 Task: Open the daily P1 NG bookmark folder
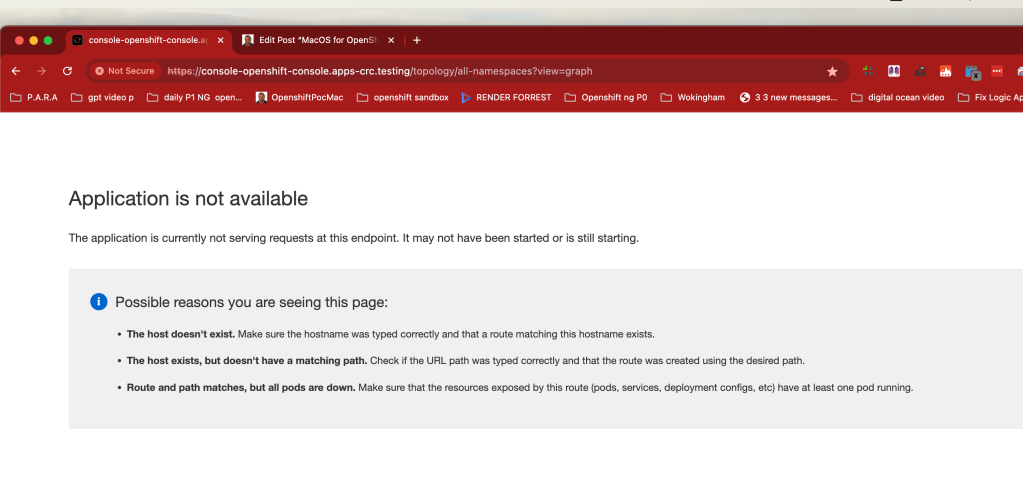194,97
